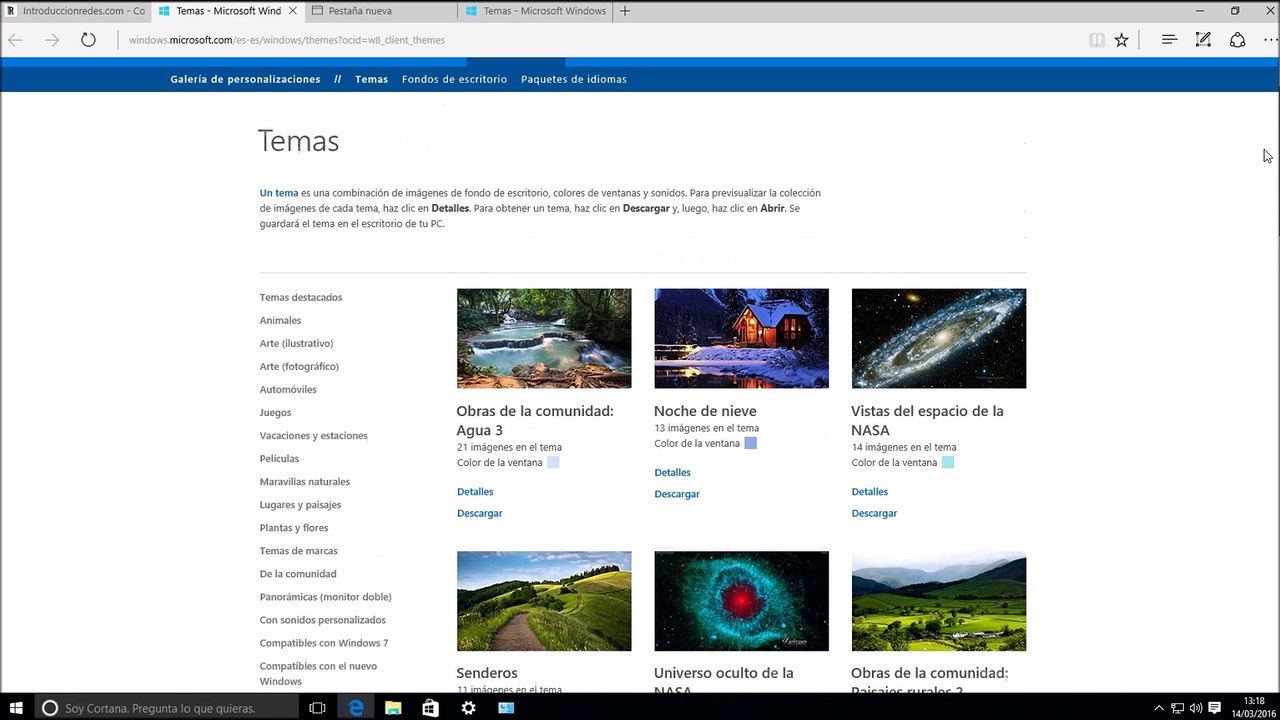Open the Universo oculto nebula thumbnail
Viewport: 1280px width, 720px height.
[741, 601]
